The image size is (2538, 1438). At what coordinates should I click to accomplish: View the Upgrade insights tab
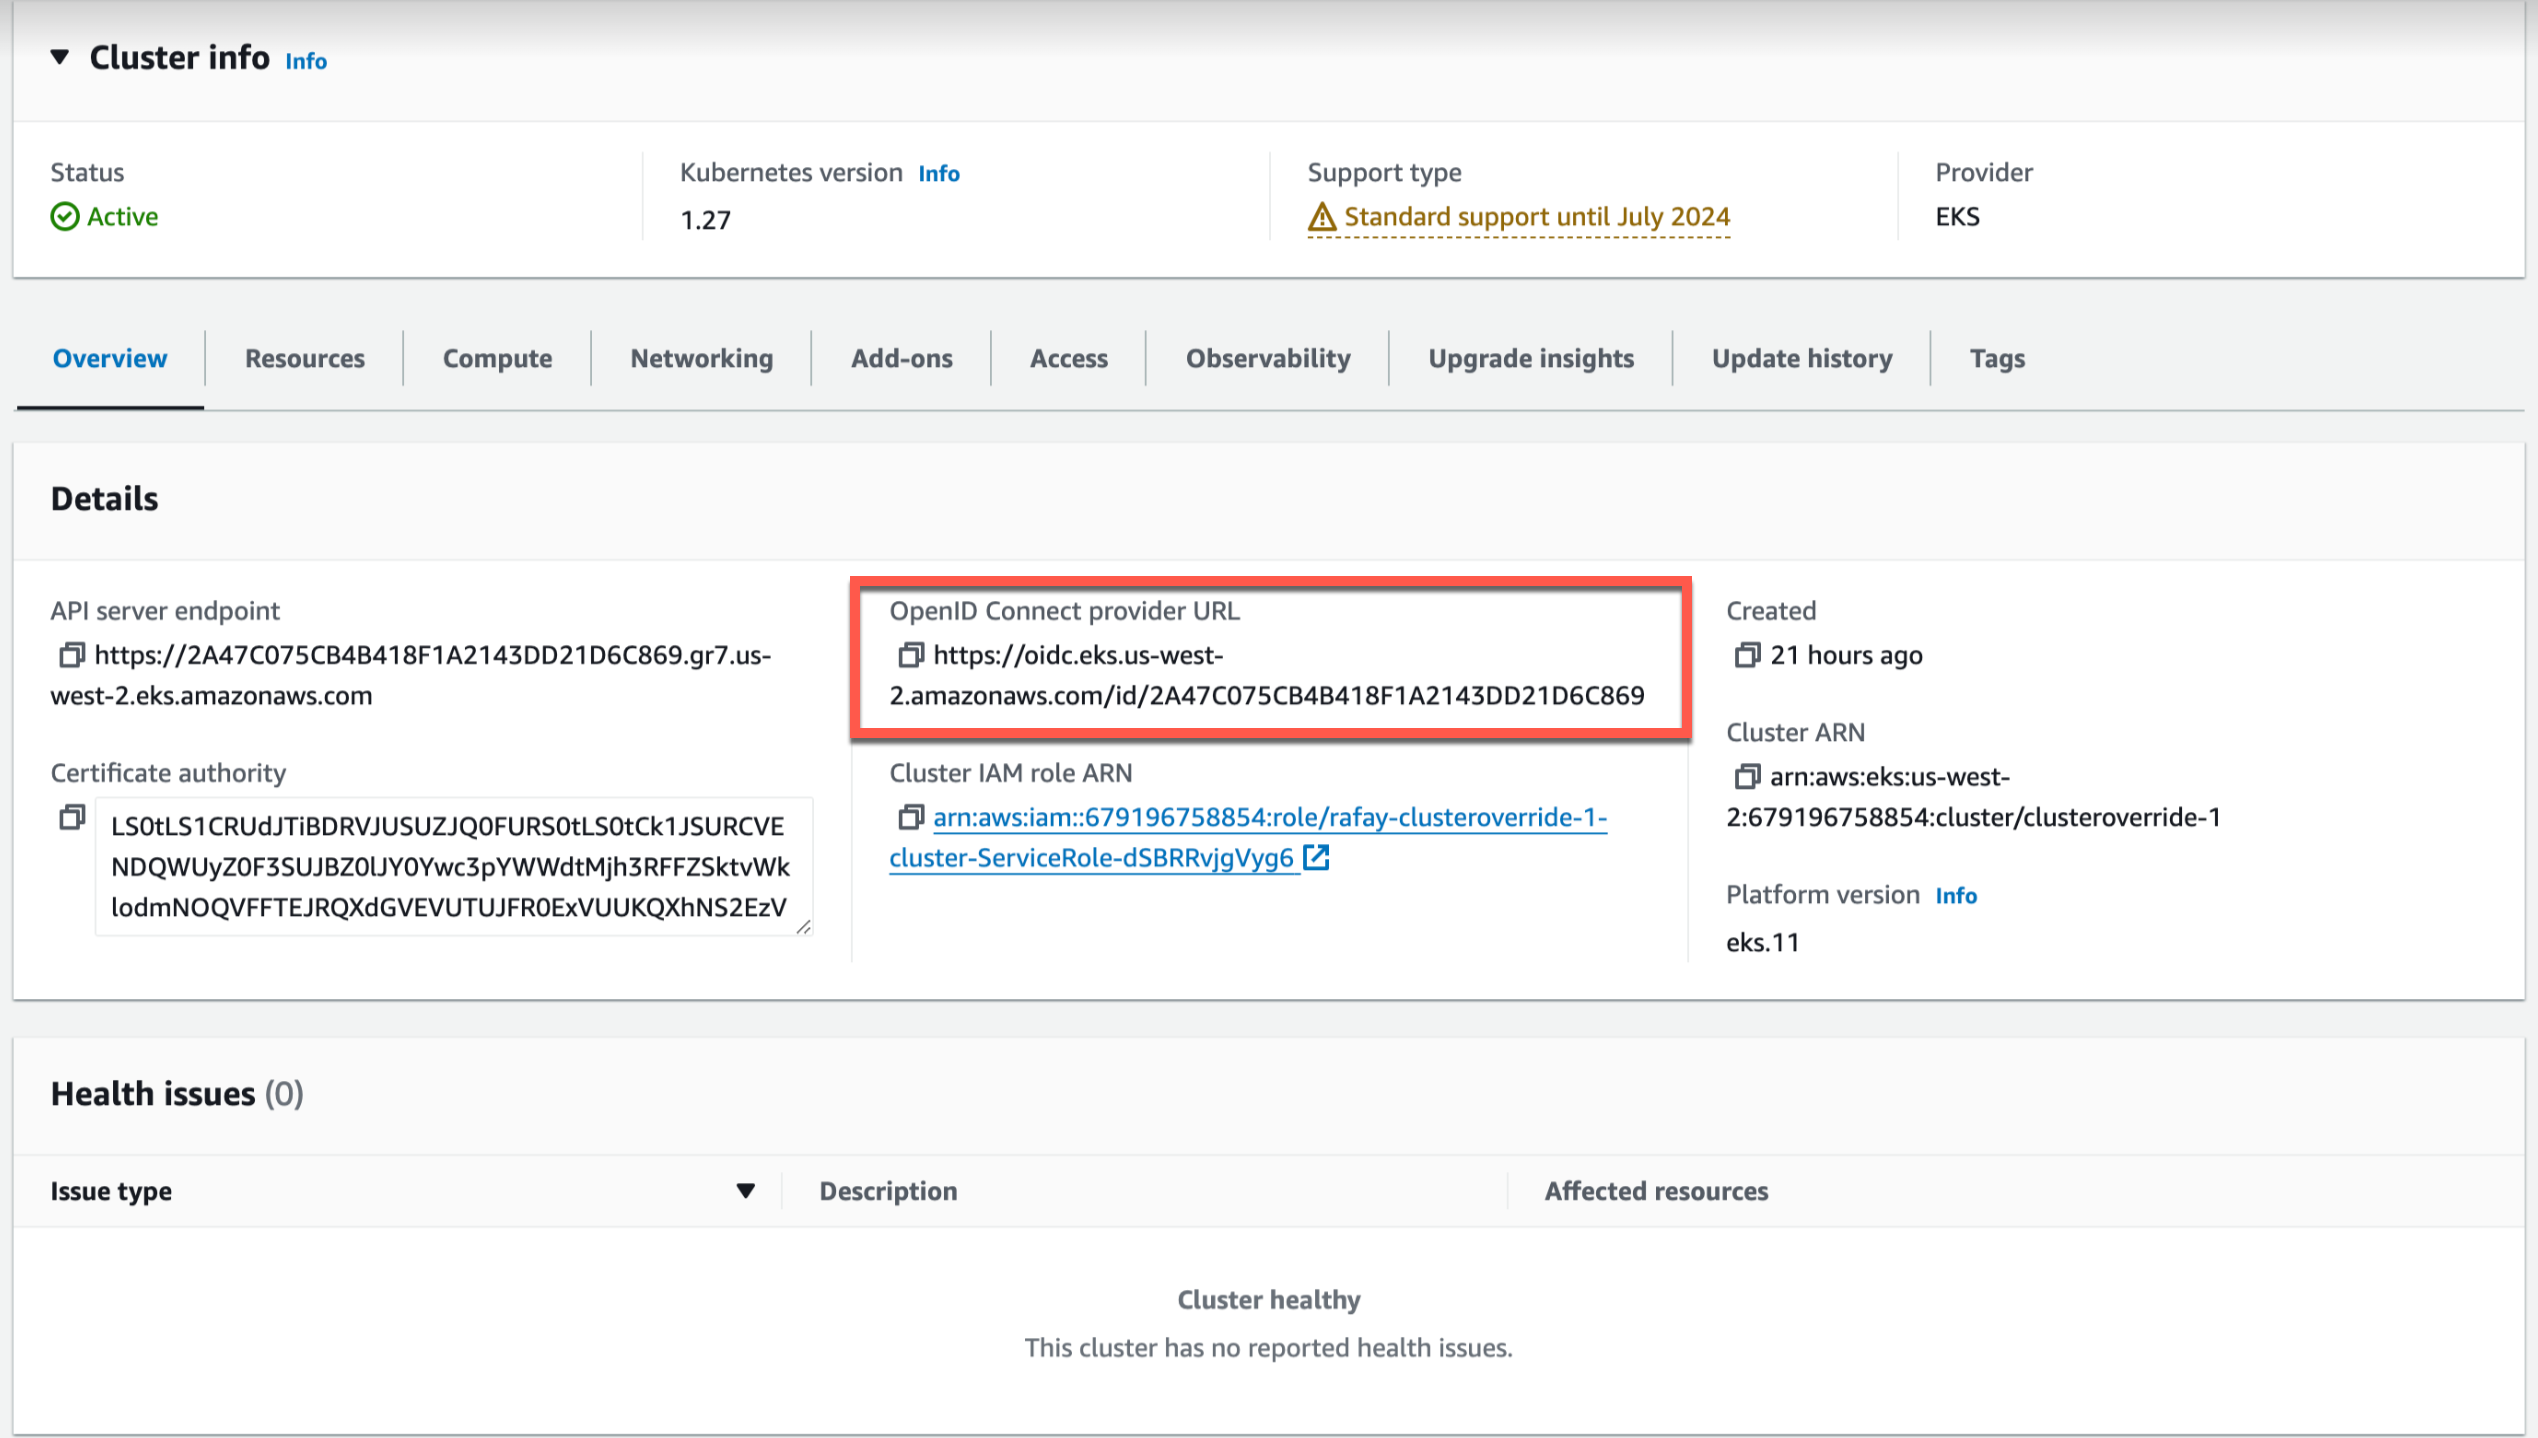pyautogui.click(x=1531, y=358)
